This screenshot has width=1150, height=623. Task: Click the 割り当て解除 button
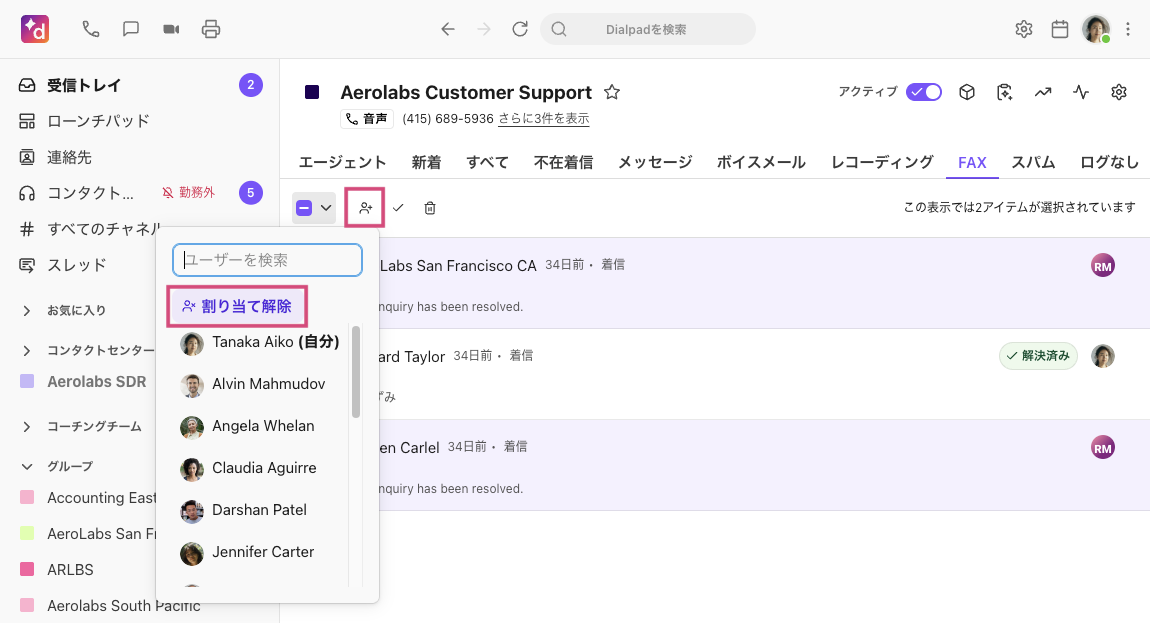[237, 306]
